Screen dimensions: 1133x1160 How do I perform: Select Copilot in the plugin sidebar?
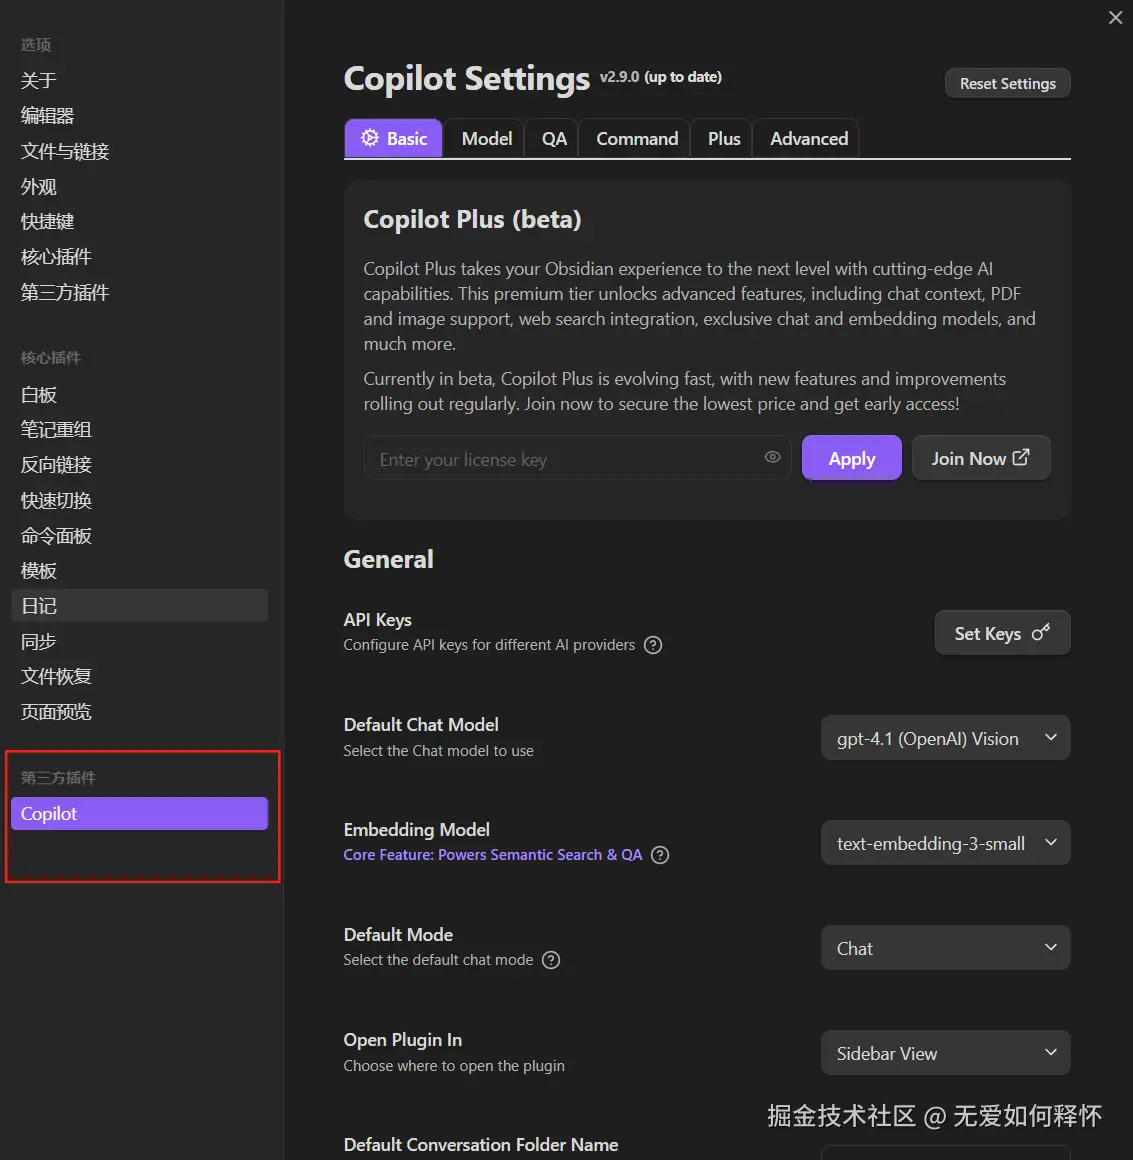(x=139, y=814)
